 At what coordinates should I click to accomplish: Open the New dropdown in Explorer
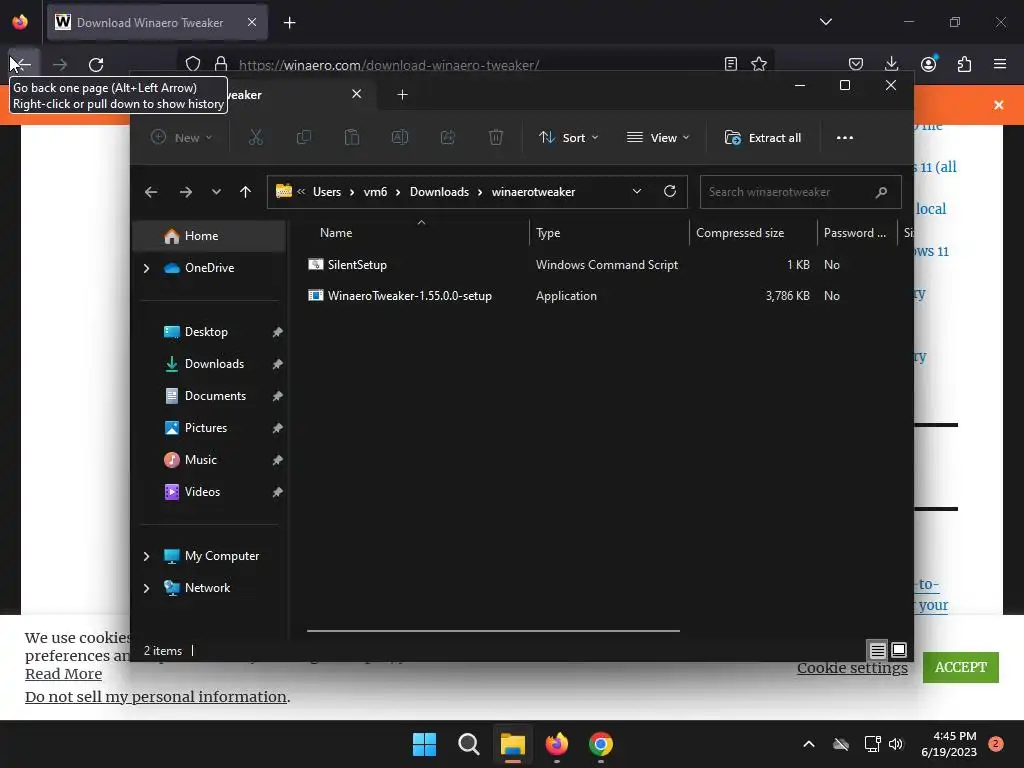tap(182, 138)
